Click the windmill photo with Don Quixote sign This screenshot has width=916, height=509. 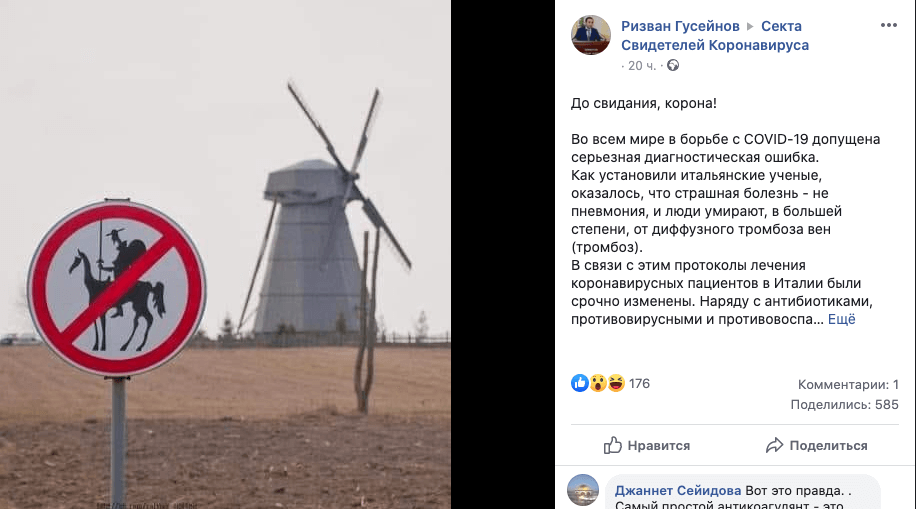pyautogui.click(x=225, y=254)
